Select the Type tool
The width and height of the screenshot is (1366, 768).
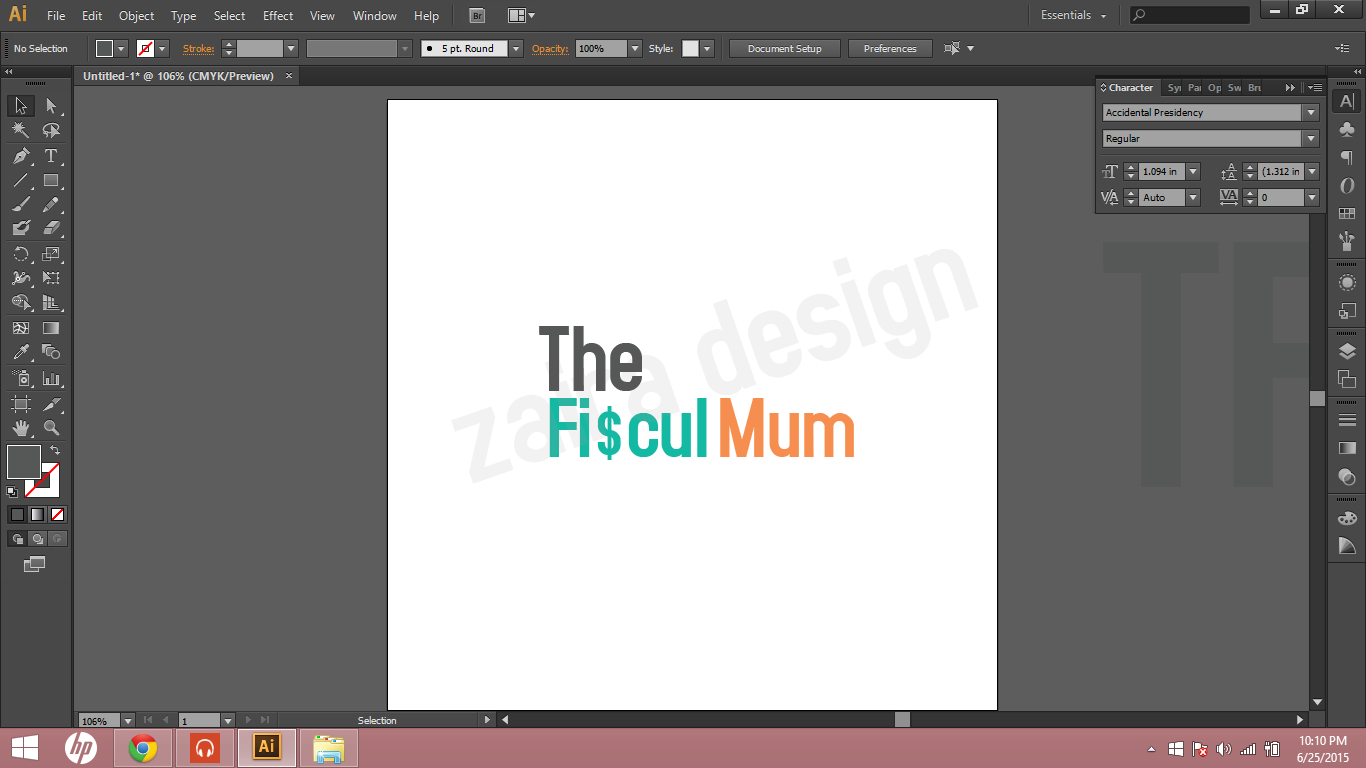click(51, 156)
